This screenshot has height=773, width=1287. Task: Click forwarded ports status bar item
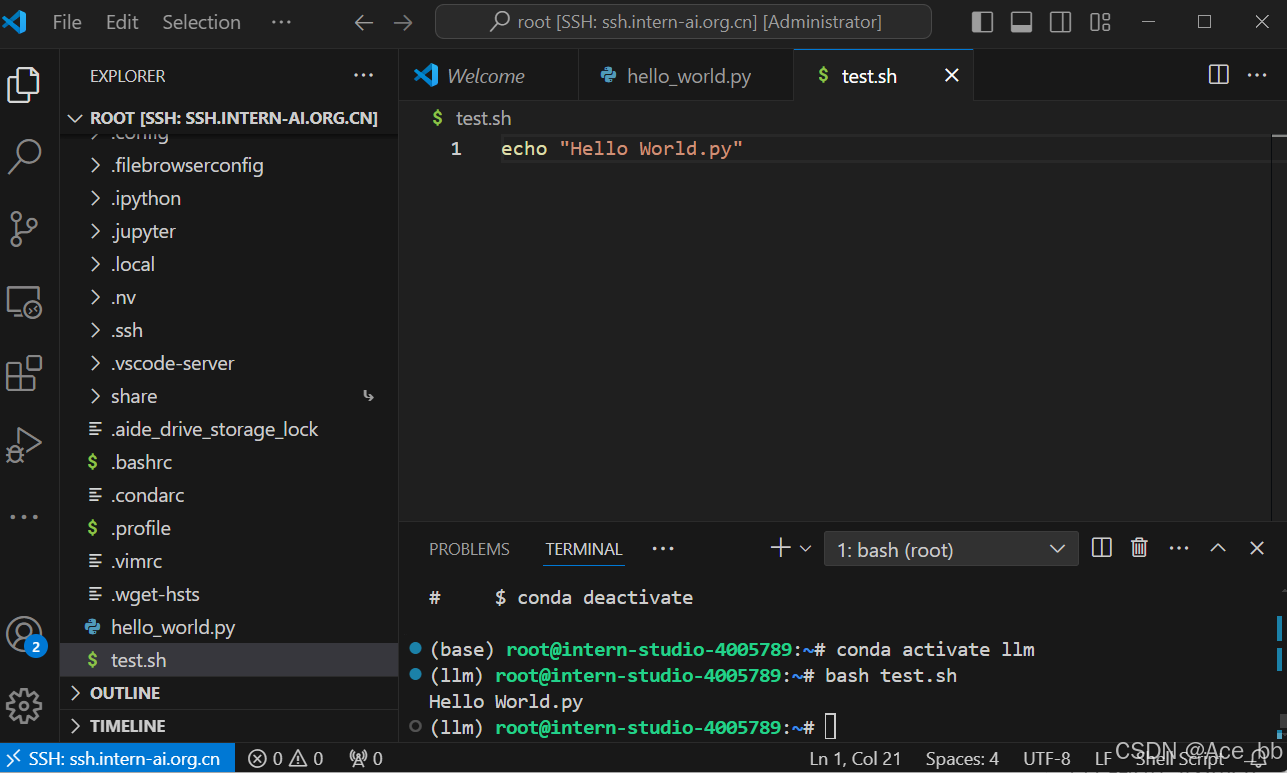point(366,758)
